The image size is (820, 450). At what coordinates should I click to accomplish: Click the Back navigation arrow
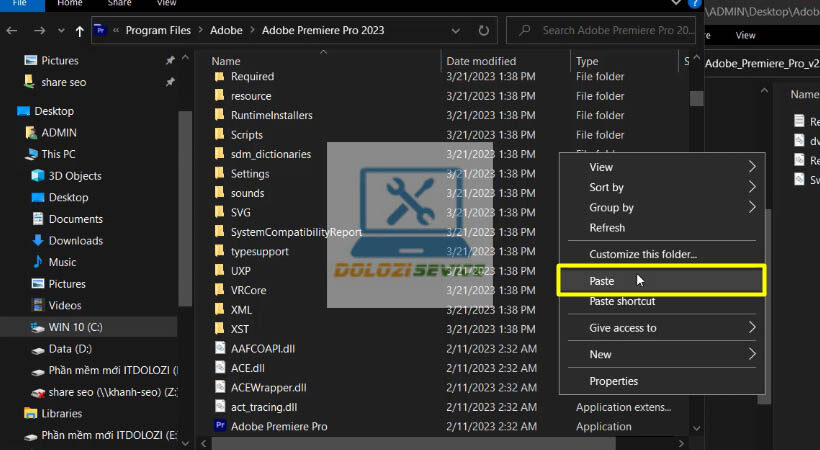12,31
